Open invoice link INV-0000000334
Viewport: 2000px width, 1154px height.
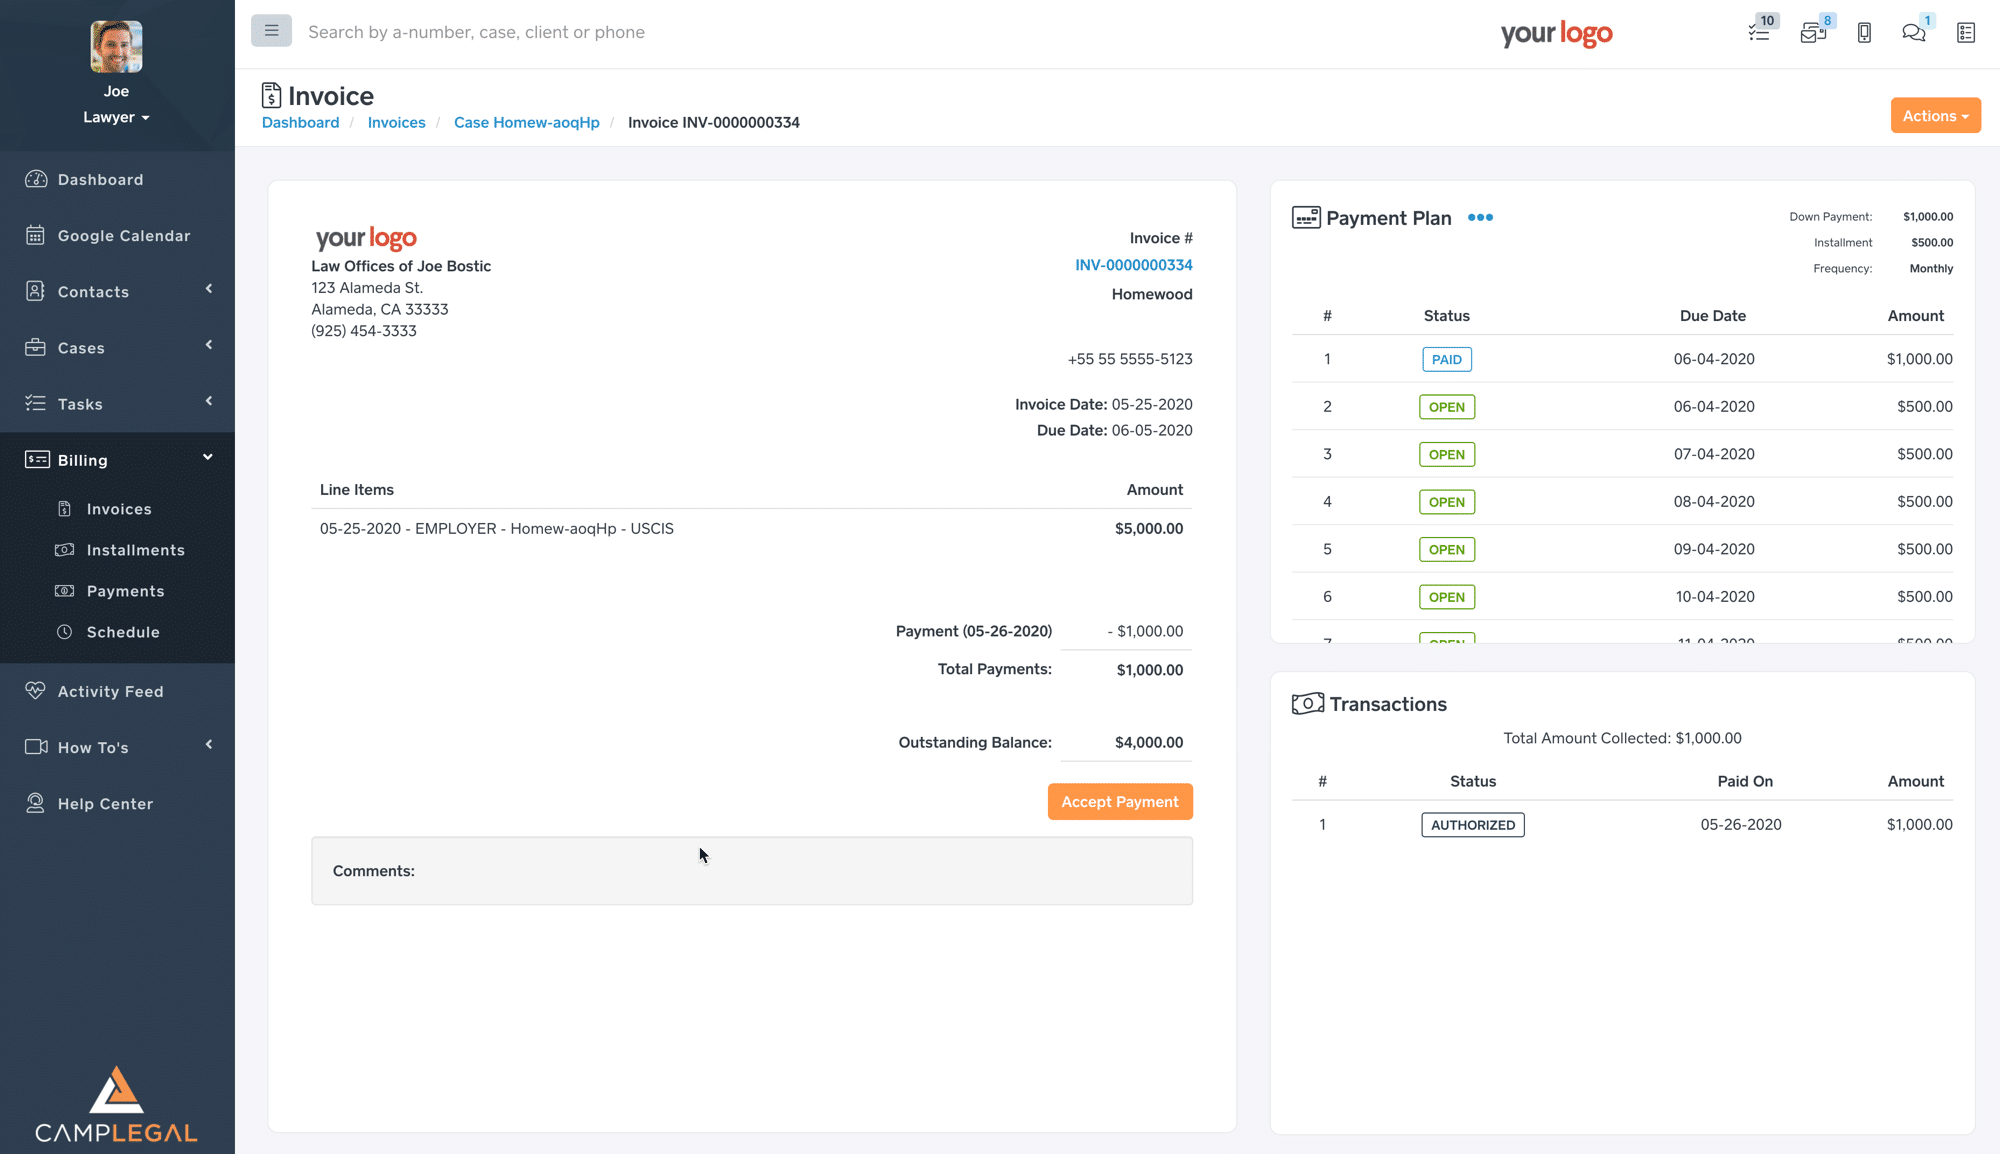tap(1133, 265)
